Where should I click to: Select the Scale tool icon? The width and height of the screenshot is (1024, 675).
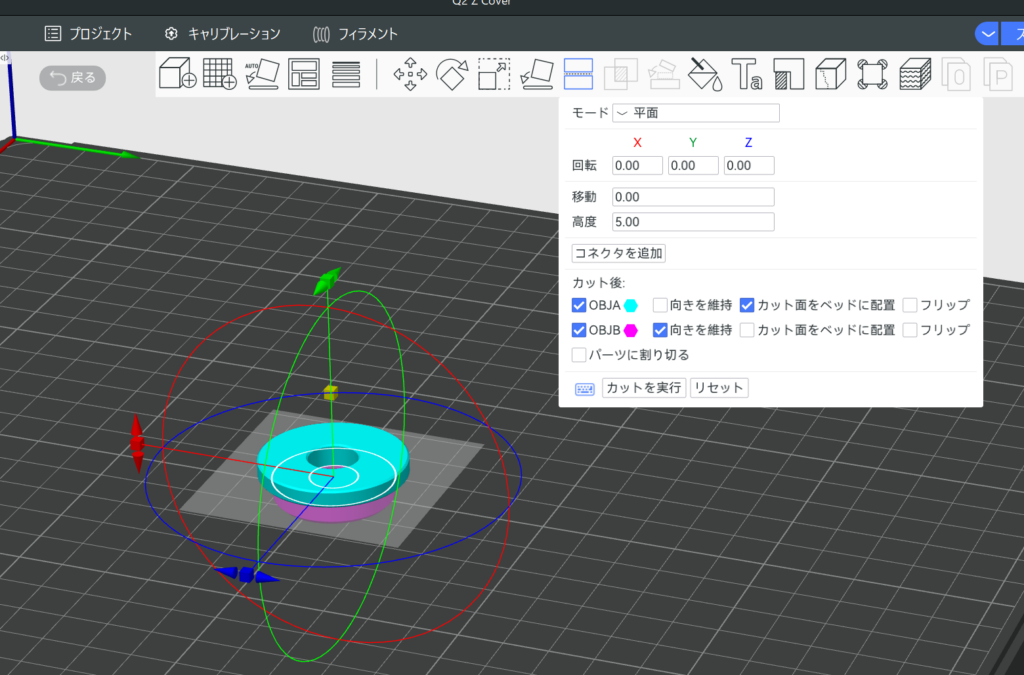coord(494,74)
